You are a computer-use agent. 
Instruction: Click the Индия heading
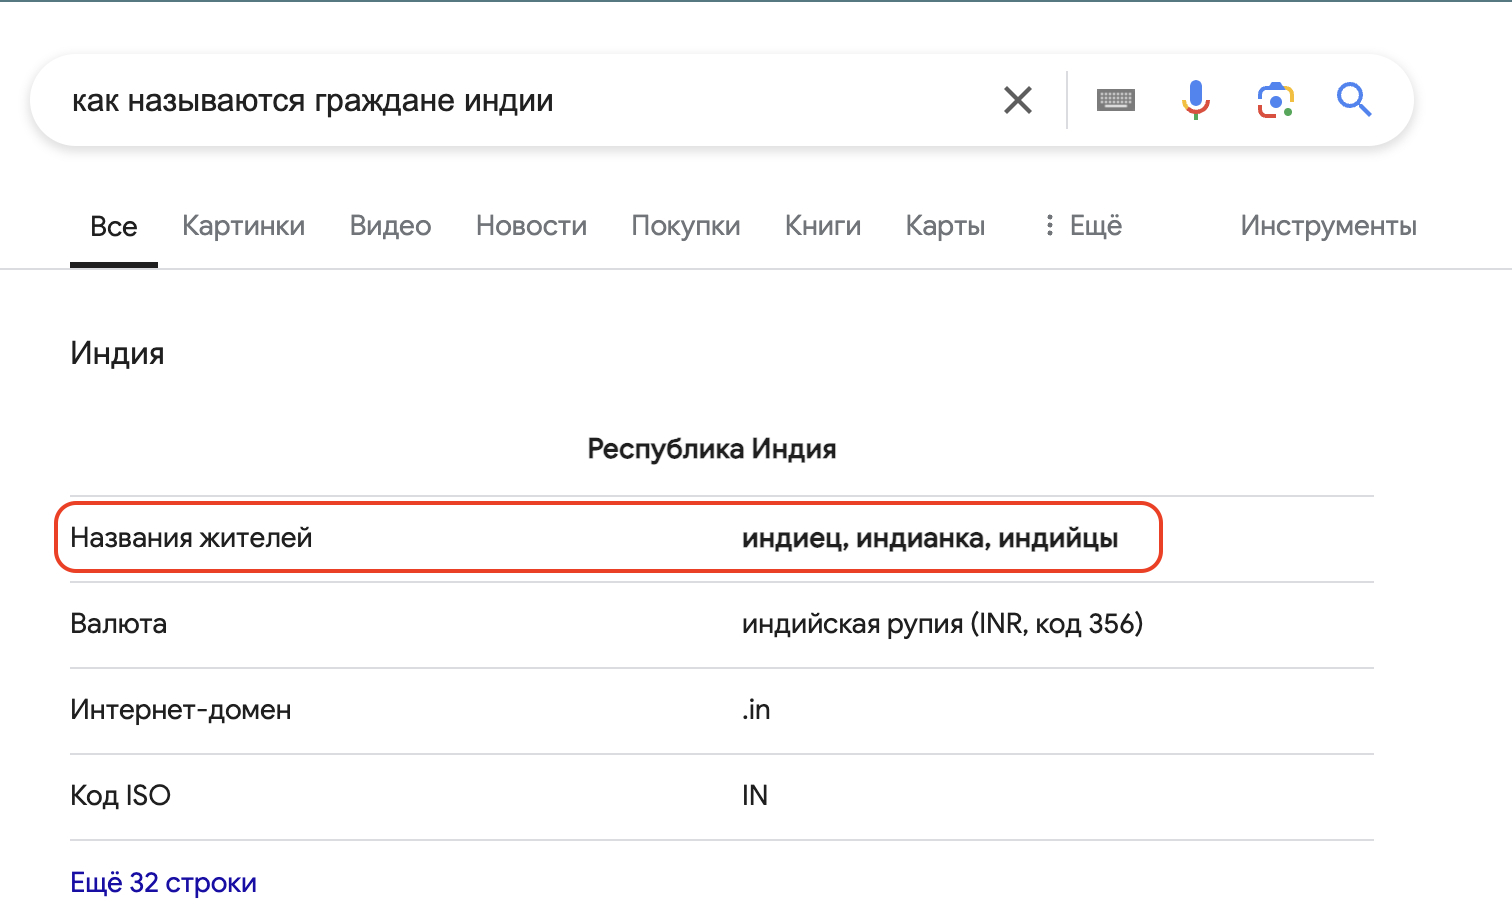point(117,353)
